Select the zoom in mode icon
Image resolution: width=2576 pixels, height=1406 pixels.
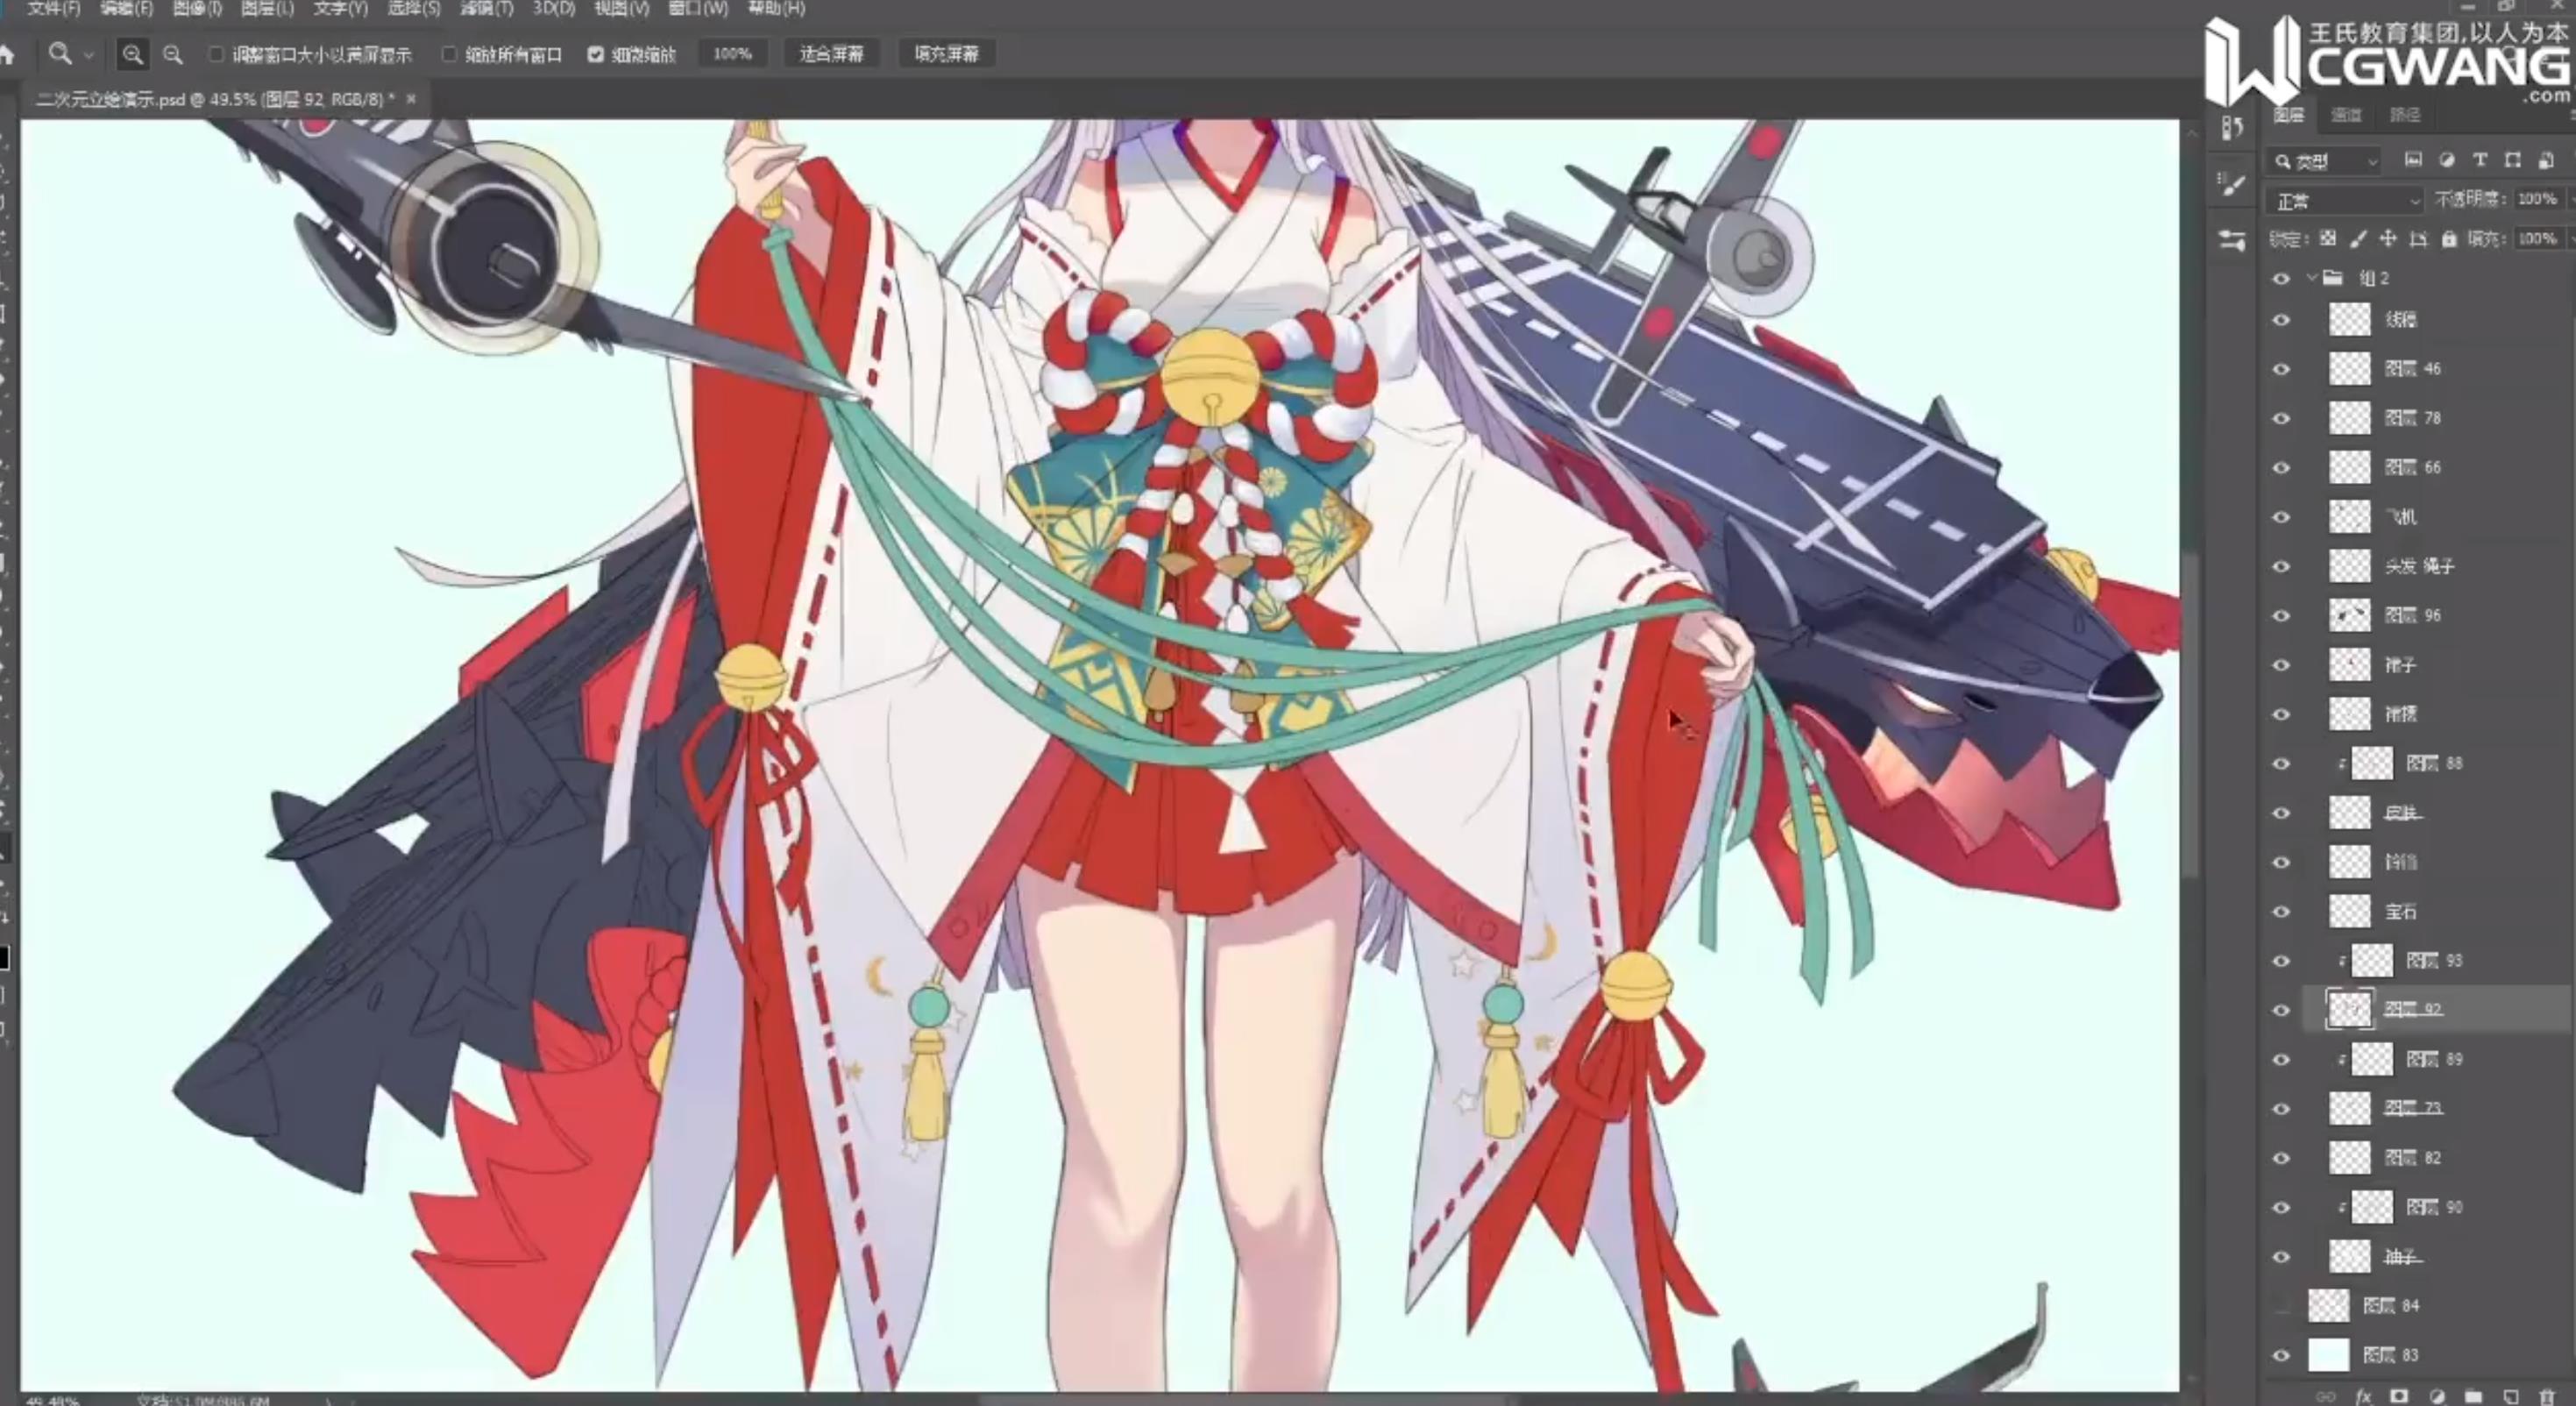tap(132, 55)
